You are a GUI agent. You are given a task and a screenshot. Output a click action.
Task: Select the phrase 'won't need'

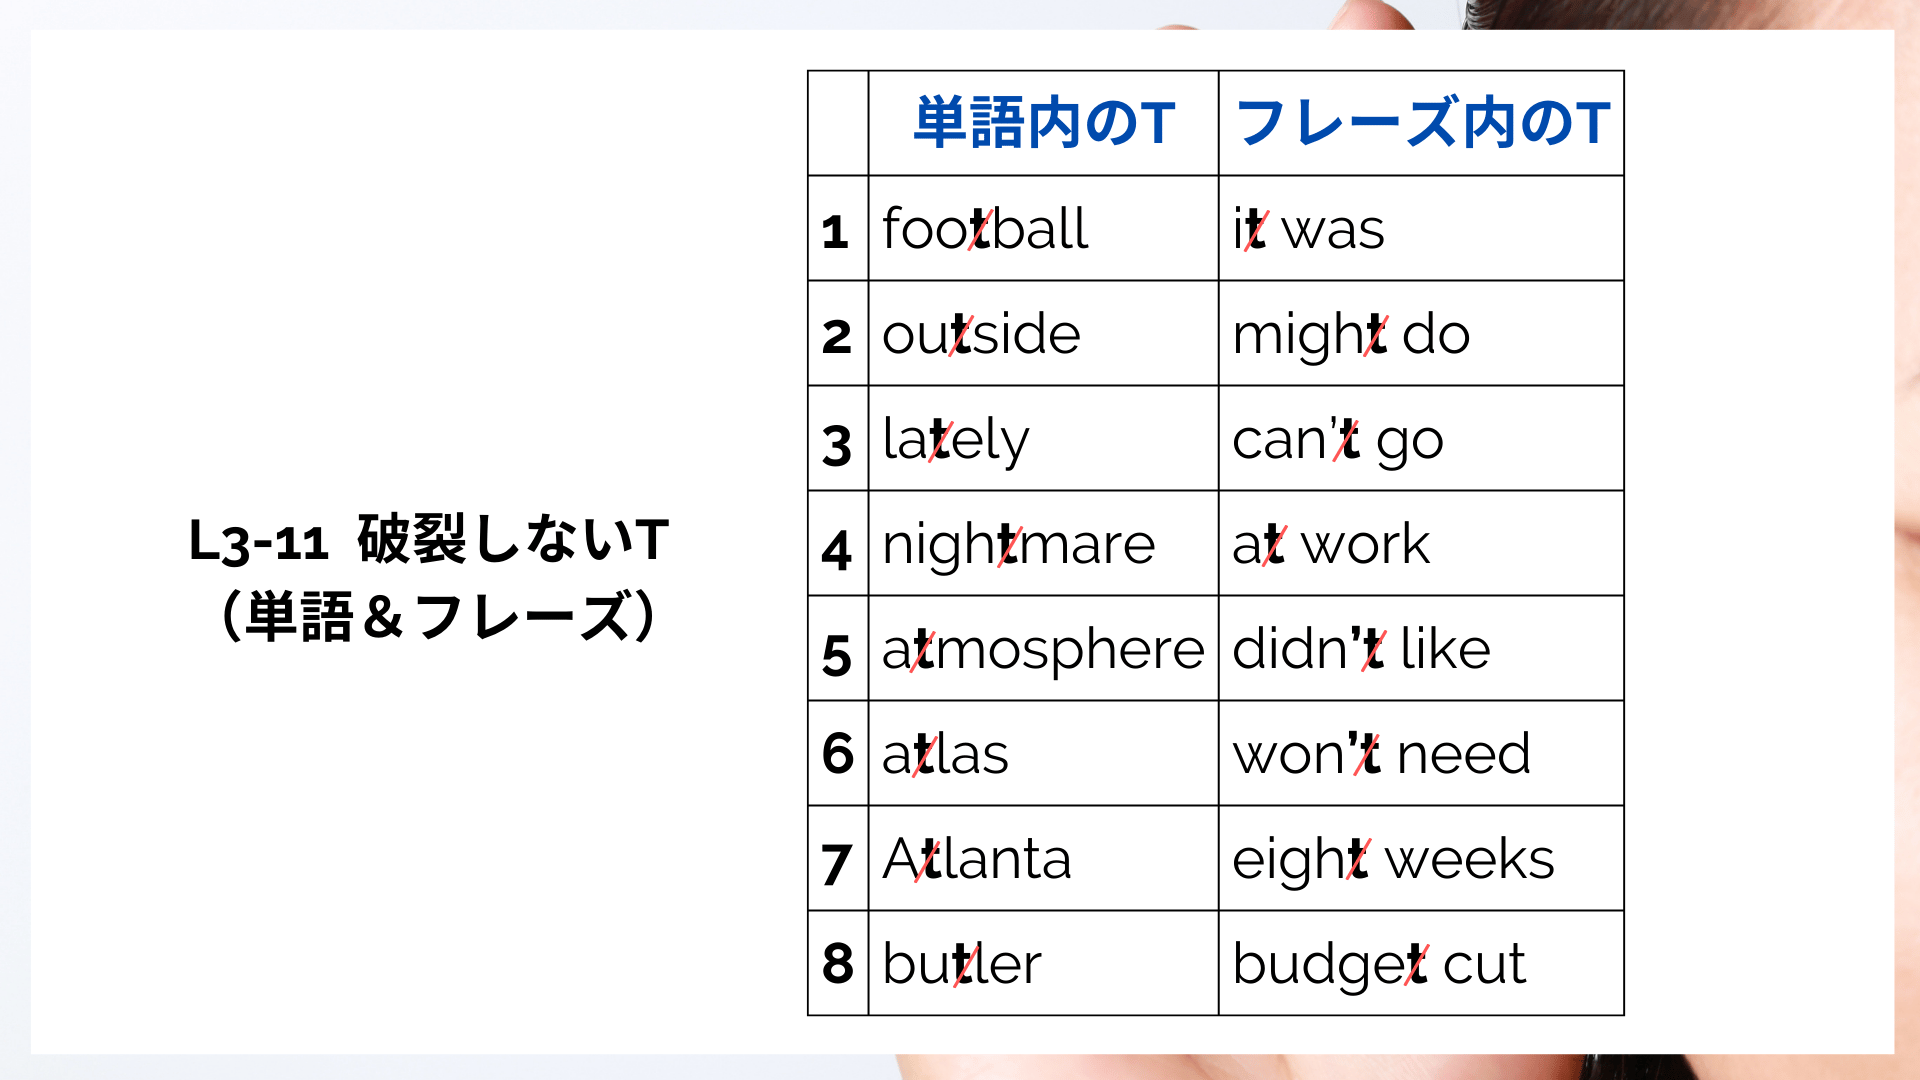point(1381,754)
